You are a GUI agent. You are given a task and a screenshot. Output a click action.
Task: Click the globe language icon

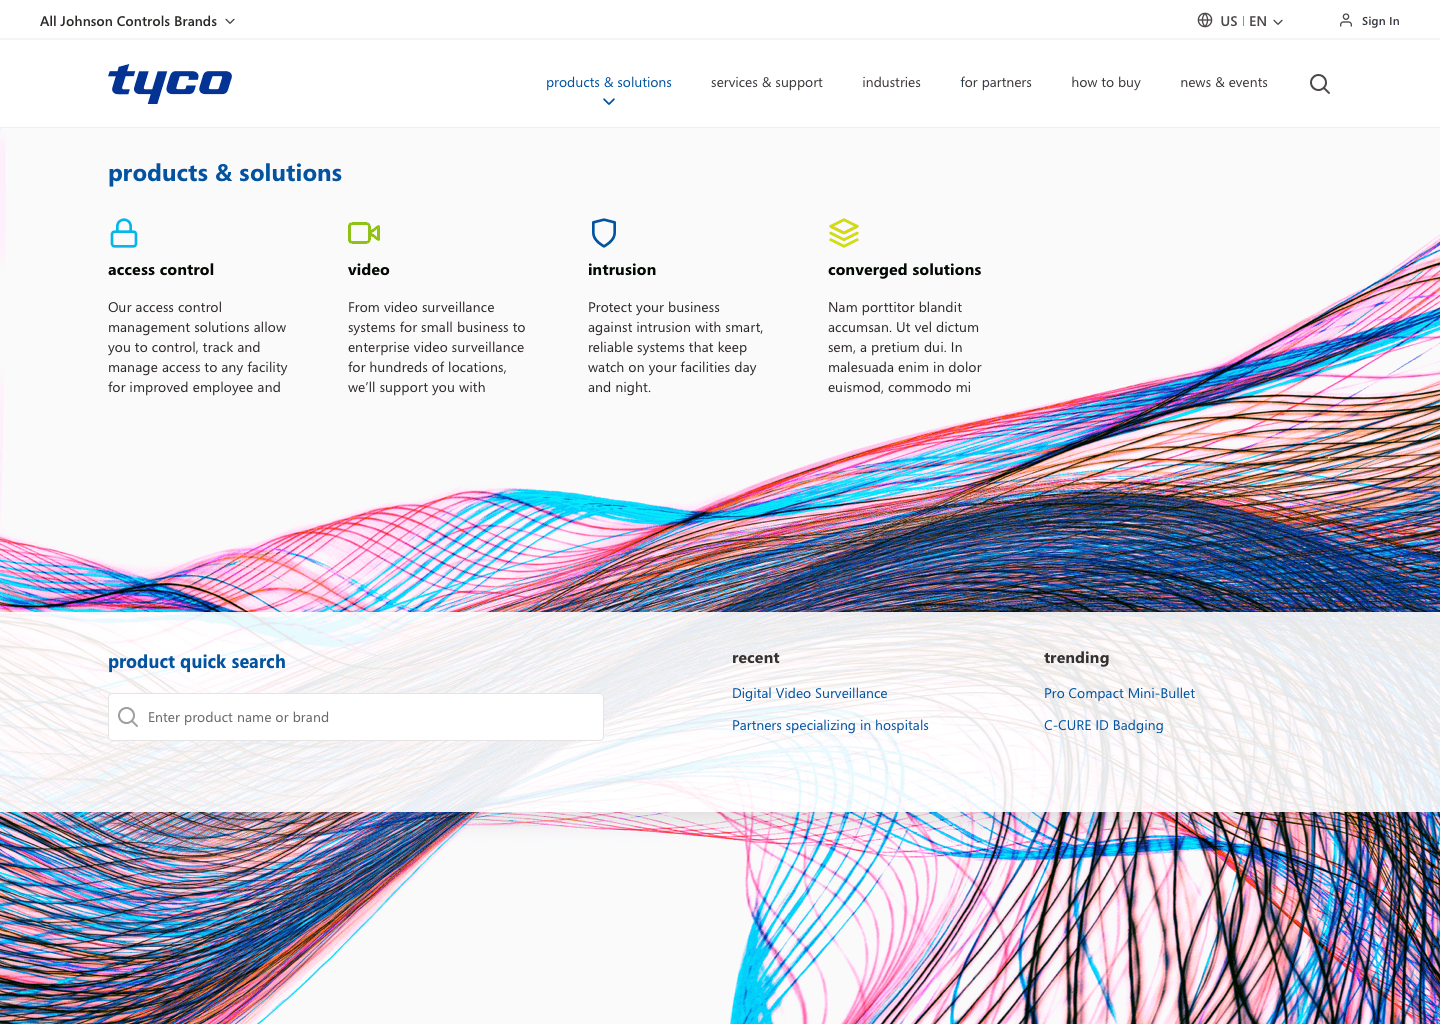(1205, 20)
